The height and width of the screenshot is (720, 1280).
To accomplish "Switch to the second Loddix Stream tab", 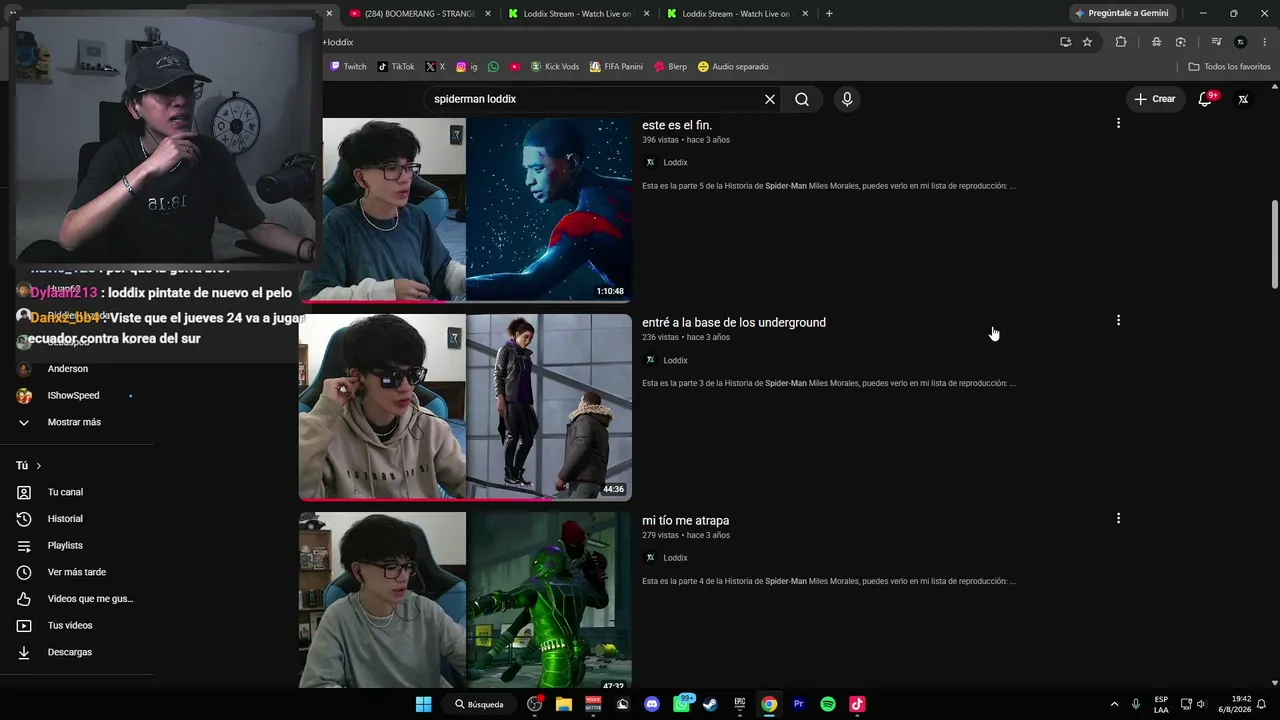I will click(737, 13).
